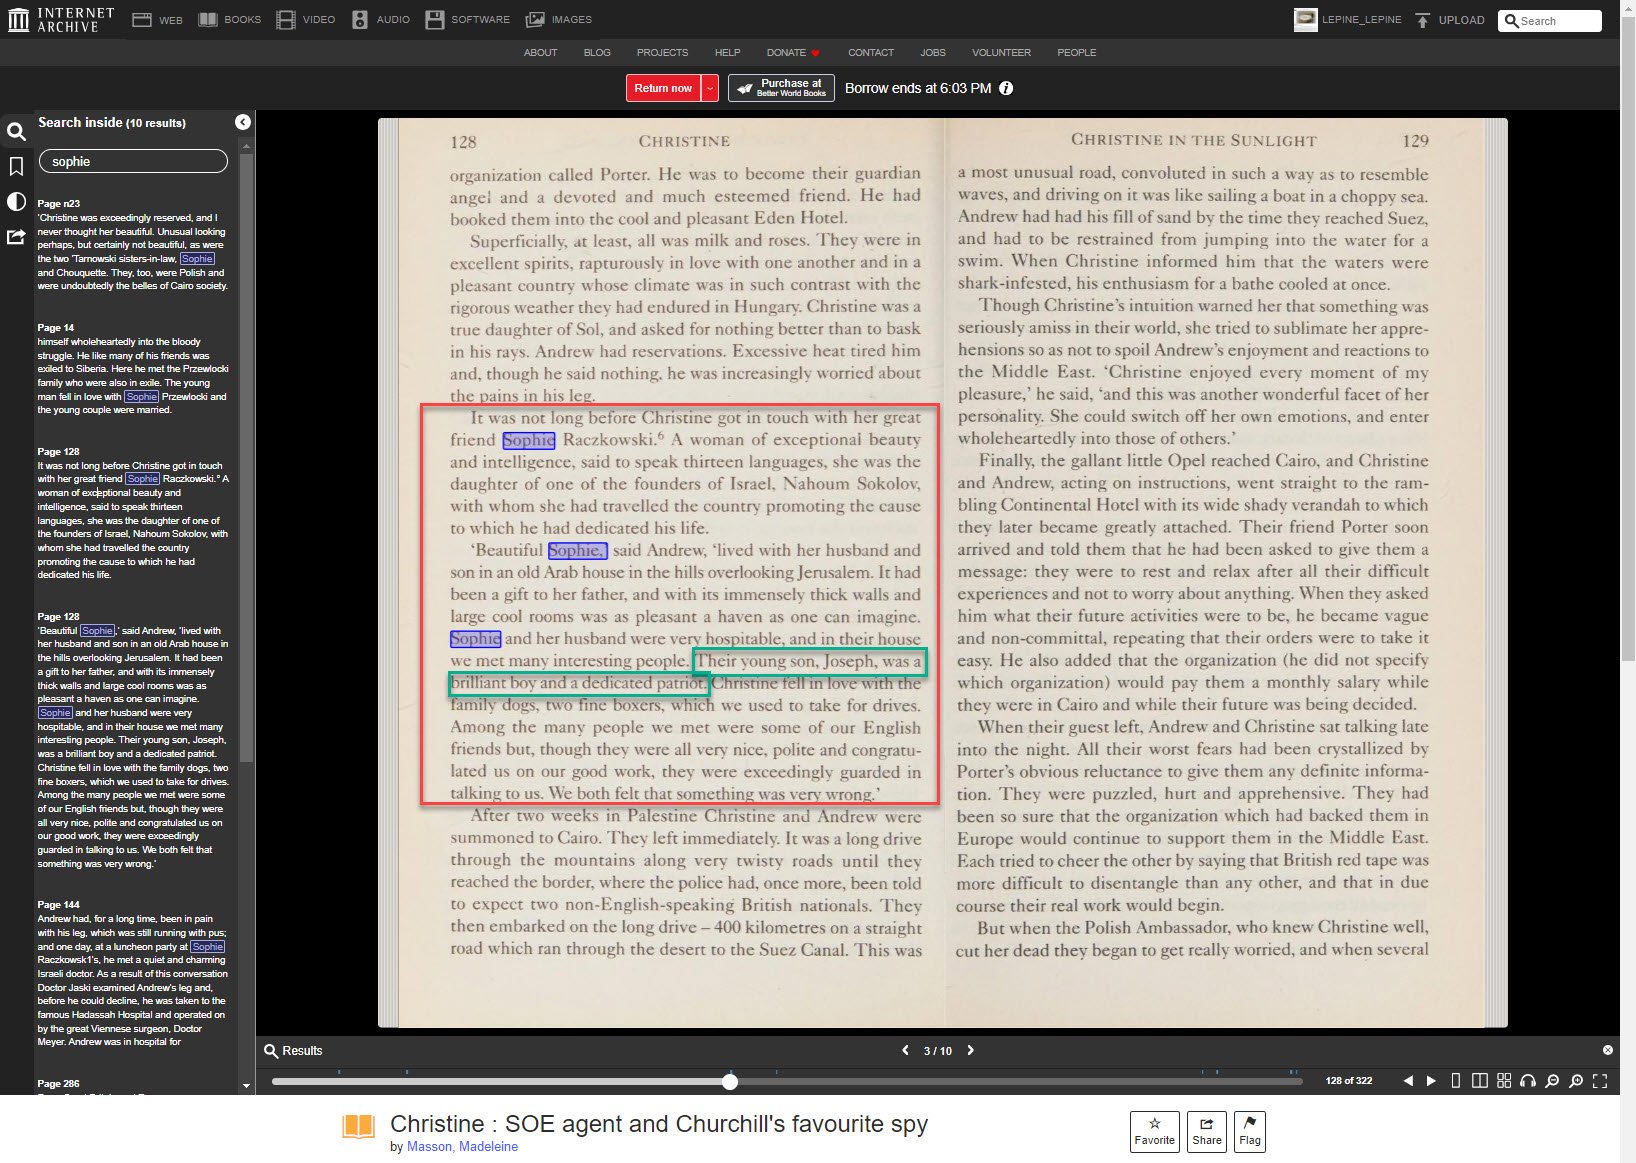This screenshot has width=1636, height=1163.
Task: Zoom in on the book page
Action: coord(1576,1081)
